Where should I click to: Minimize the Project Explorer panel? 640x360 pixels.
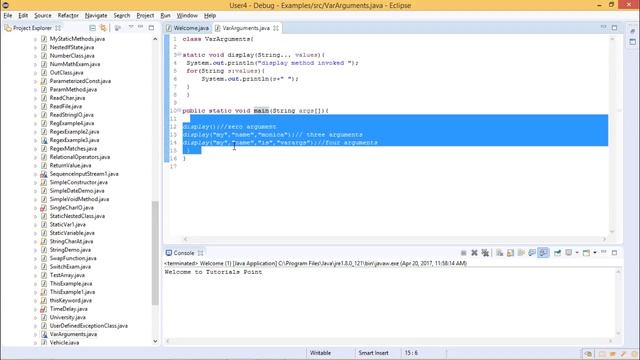141,27
